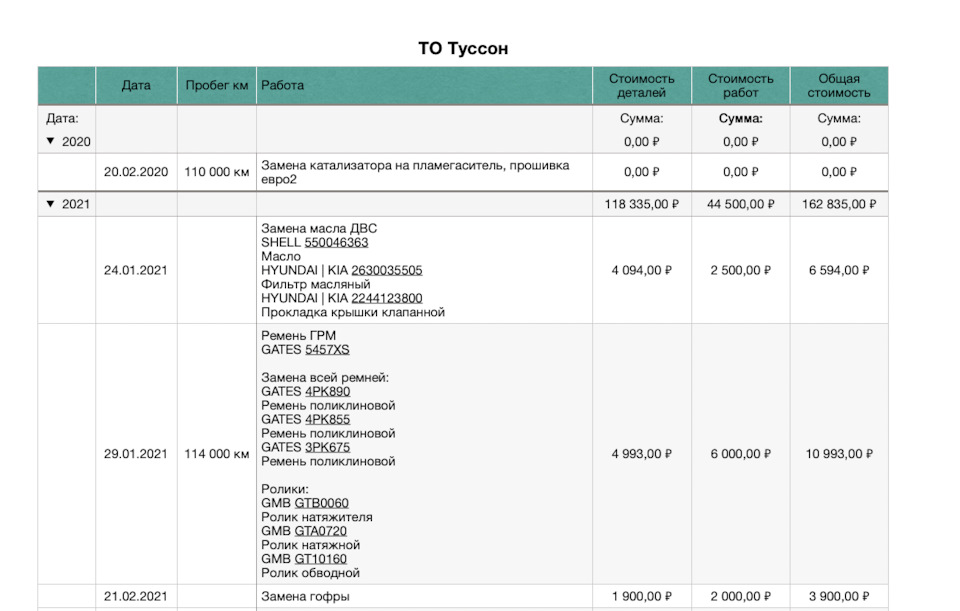The width and height of the screenshot is (960, 611).
Task: Select the total cost 10 993,00 ₽
Action: tap(839, 454)
